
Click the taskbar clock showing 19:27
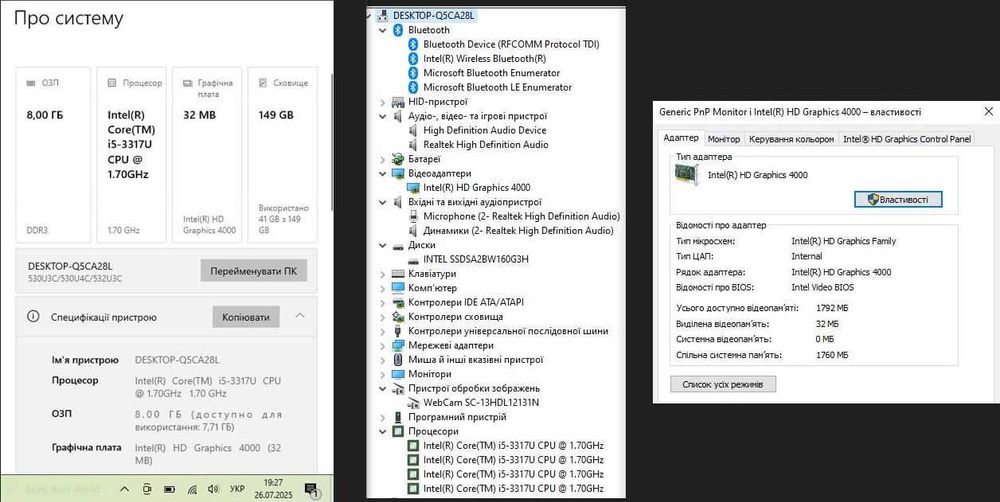(272, 489)
